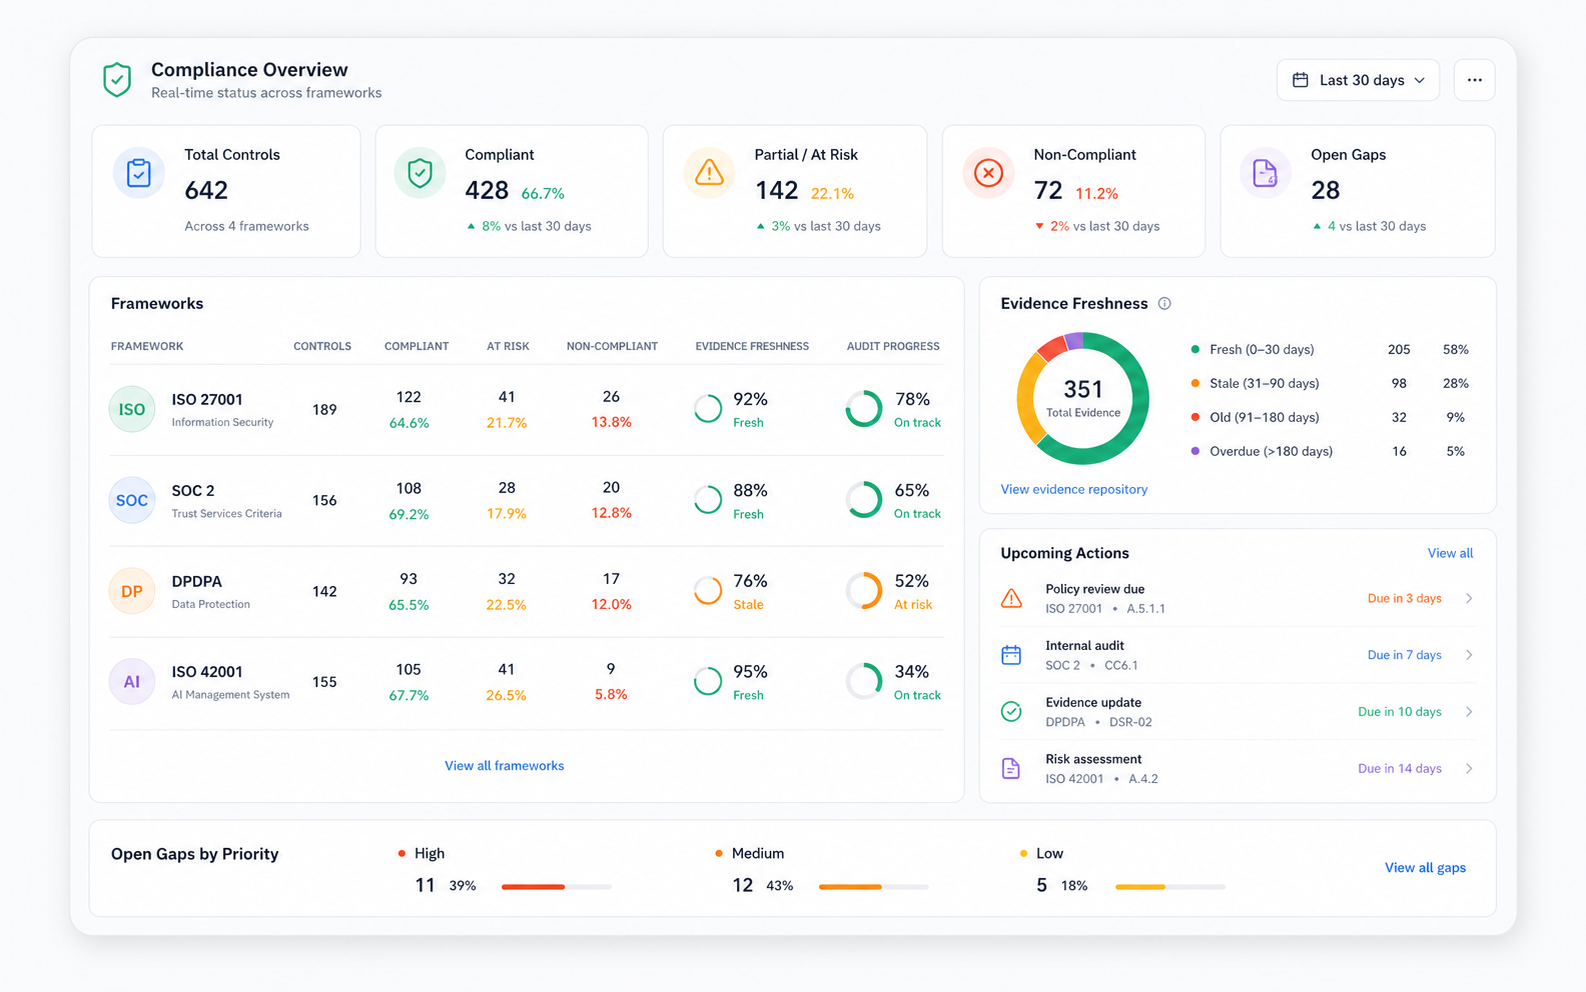
Task: Click the EVIDENCE FRESHNESS column header
Action: [752, 346]
